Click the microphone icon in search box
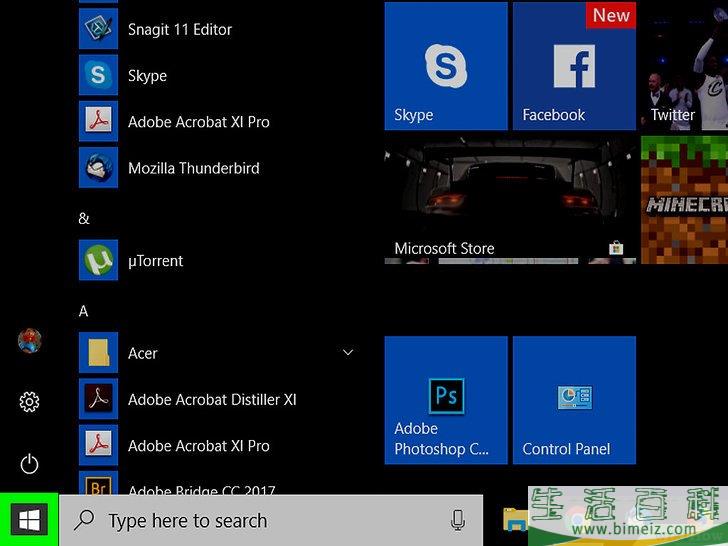This screenshot has height=546, width=728. point(458,520)
